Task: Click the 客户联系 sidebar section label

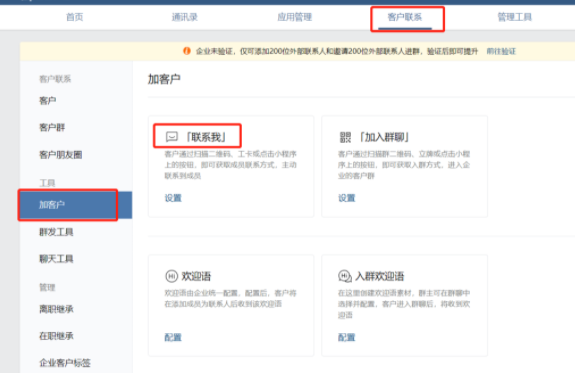Action: click(55, 79)
